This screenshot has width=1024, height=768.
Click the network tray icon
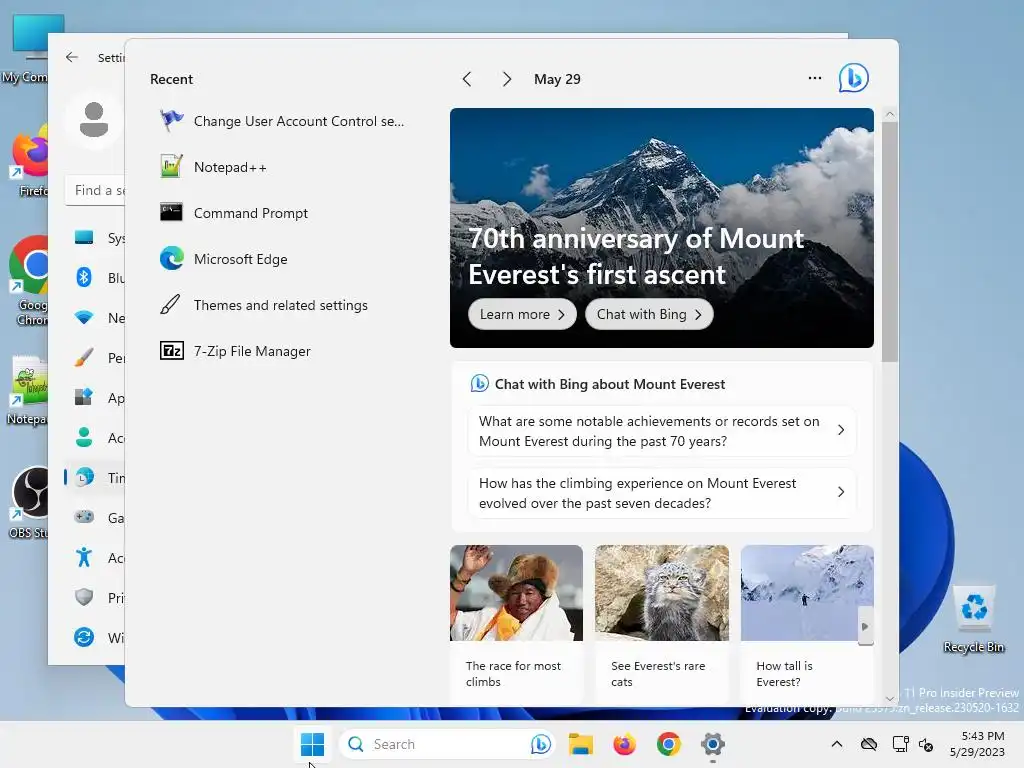pos(900,744)
